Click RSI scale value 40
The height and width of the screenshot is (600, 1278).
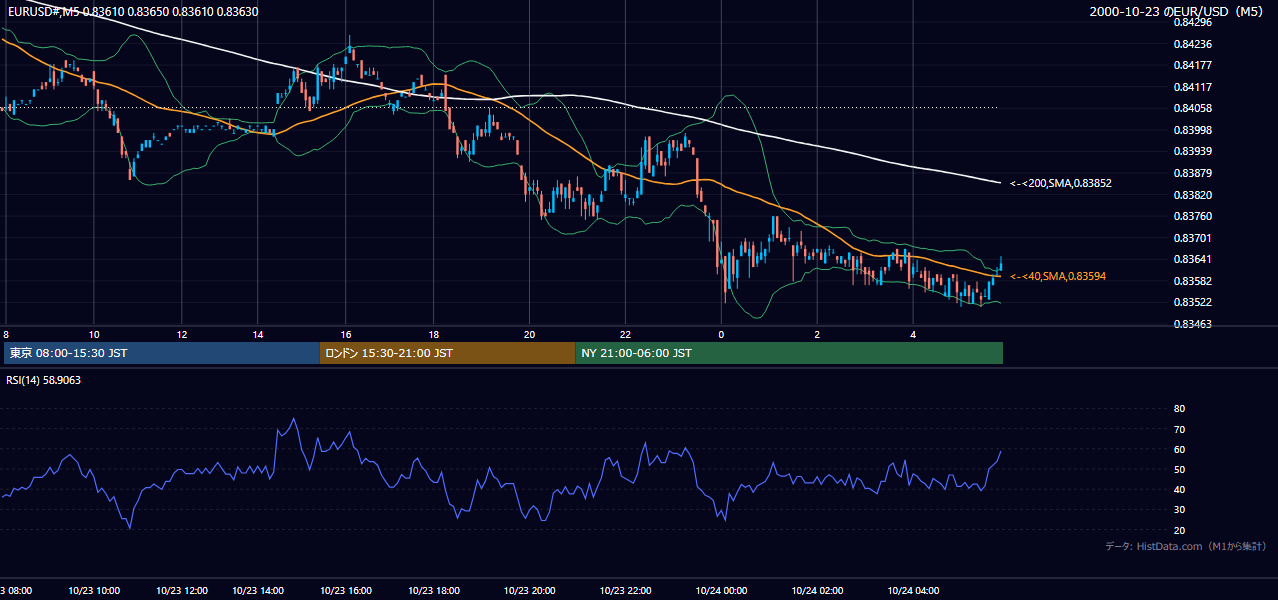pyautogui.click(x=1179, y=489)
